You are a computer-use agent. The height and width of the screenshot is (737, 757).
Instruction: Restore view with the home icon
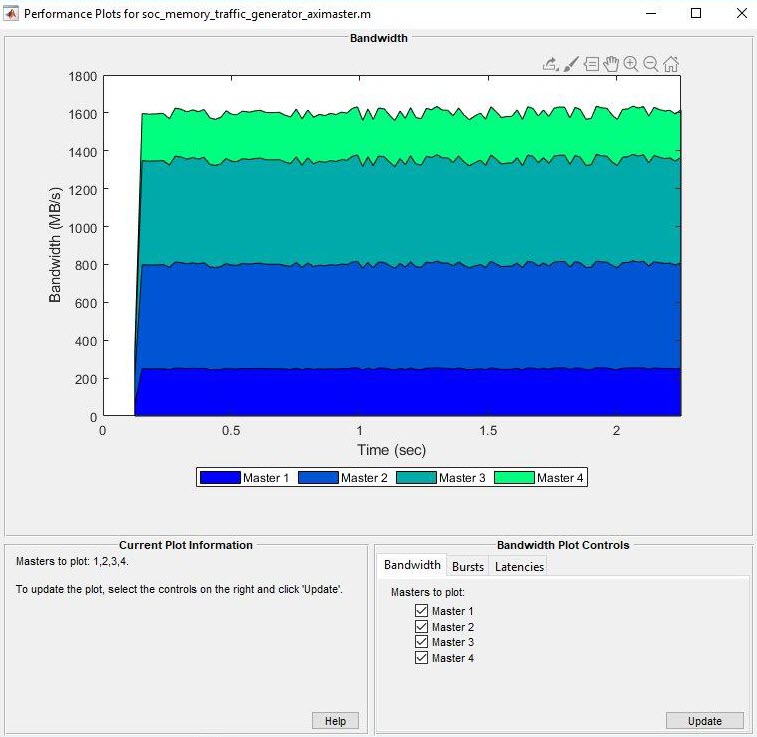[671, 64]
